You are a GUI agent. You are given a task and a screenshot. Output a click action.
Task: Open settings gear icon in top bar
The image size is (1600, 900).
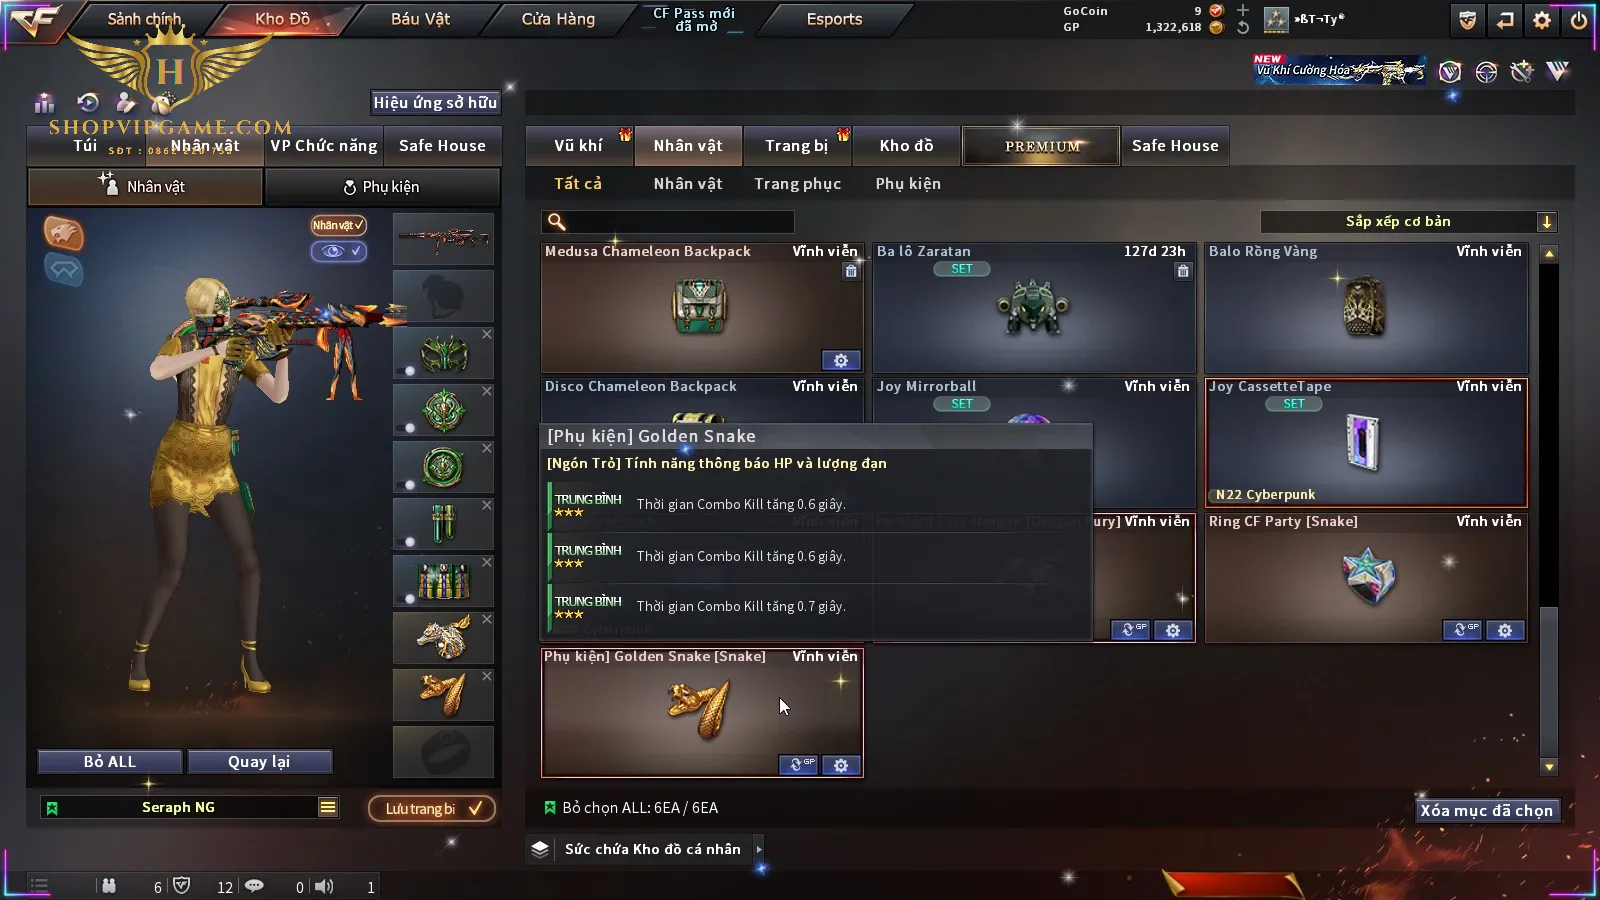click(1542, 20)
